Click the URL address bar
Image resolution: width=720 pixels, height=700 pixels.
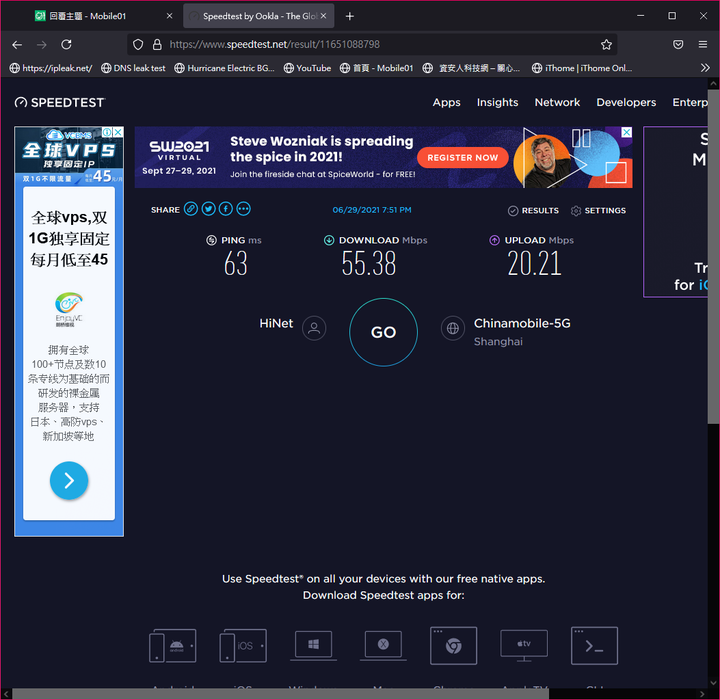pyautogui.click(x=372, y=45)
